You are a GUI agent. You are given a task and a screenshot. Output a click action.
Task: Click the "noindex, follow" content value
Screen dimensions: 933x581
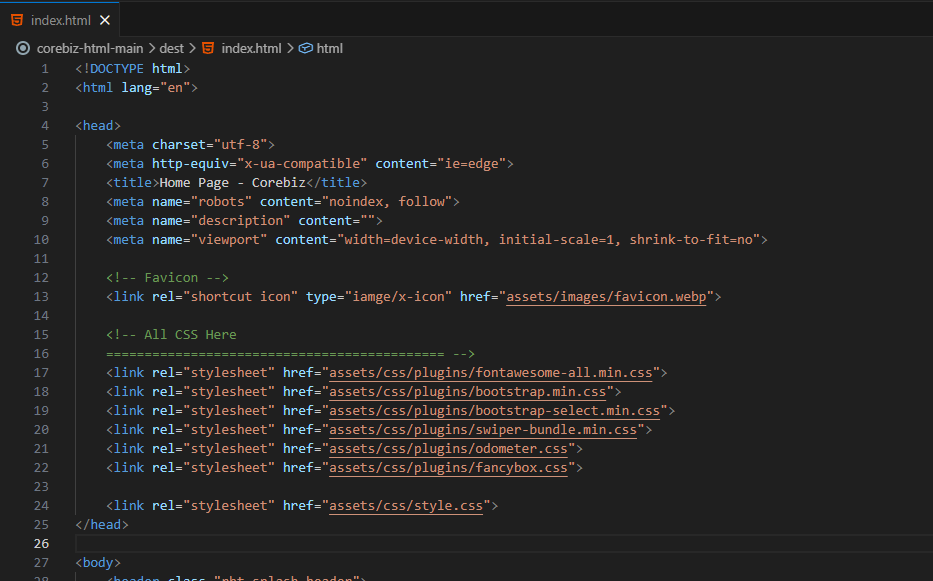coord(387,202)
